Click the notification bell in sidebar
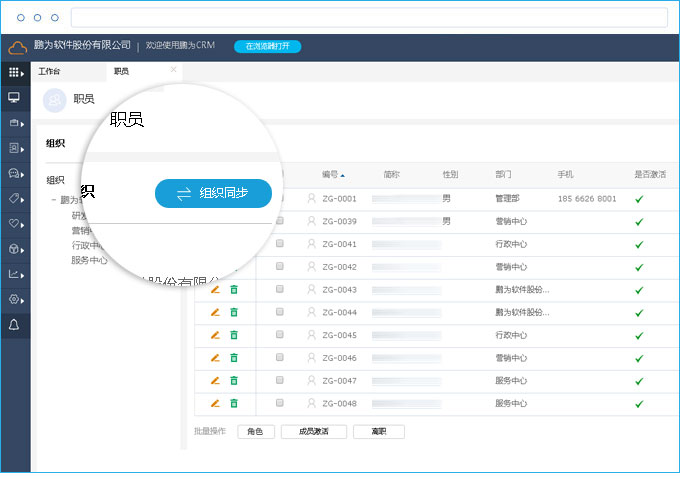This screenshot has width=680, height=500. 14,325
